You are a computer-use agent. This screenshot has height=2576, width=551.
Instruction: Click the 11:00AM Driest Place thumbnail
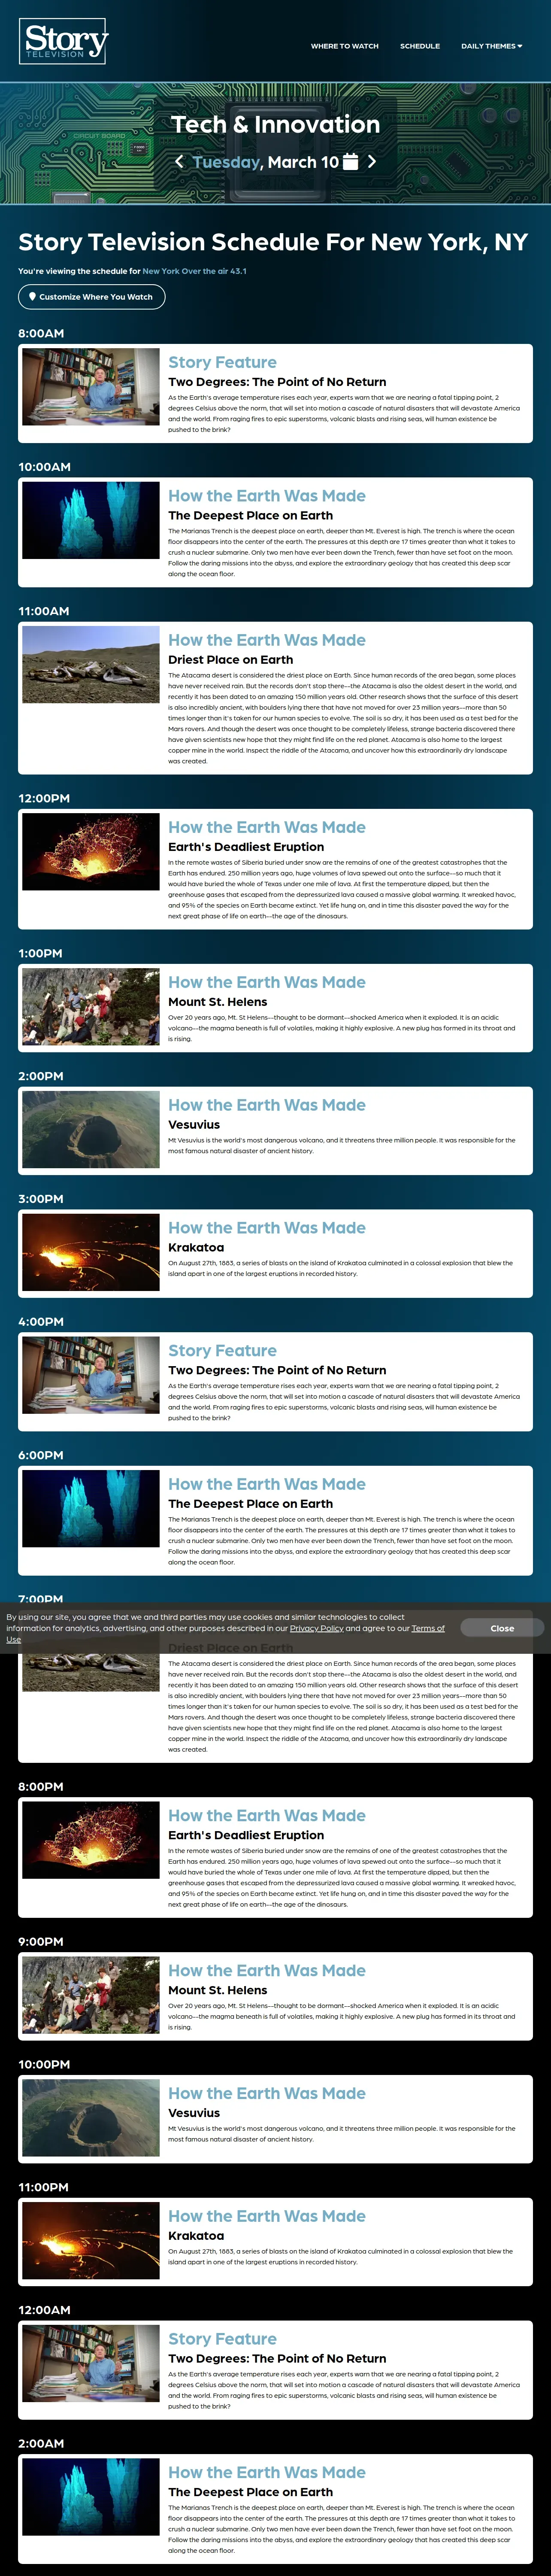pyautogui.click(x=91, y=664)
